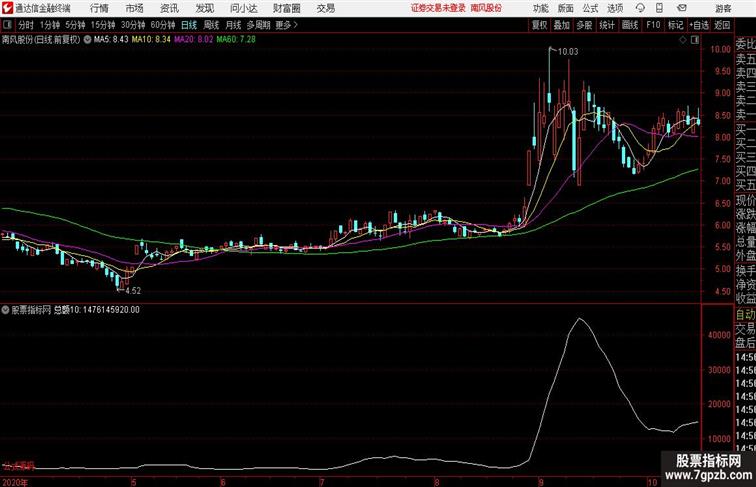
Task: Open the customer service headset icon
Action: click(640, 8)
